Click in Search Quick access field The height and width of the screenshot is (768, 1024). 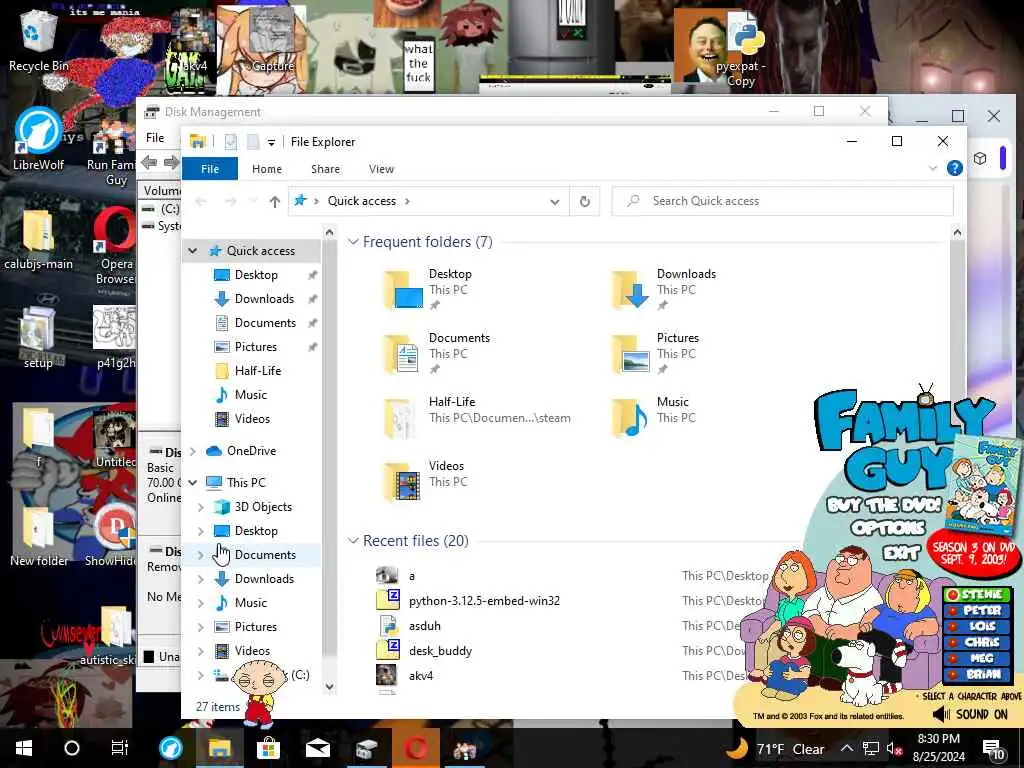click(x=782, y=201)
